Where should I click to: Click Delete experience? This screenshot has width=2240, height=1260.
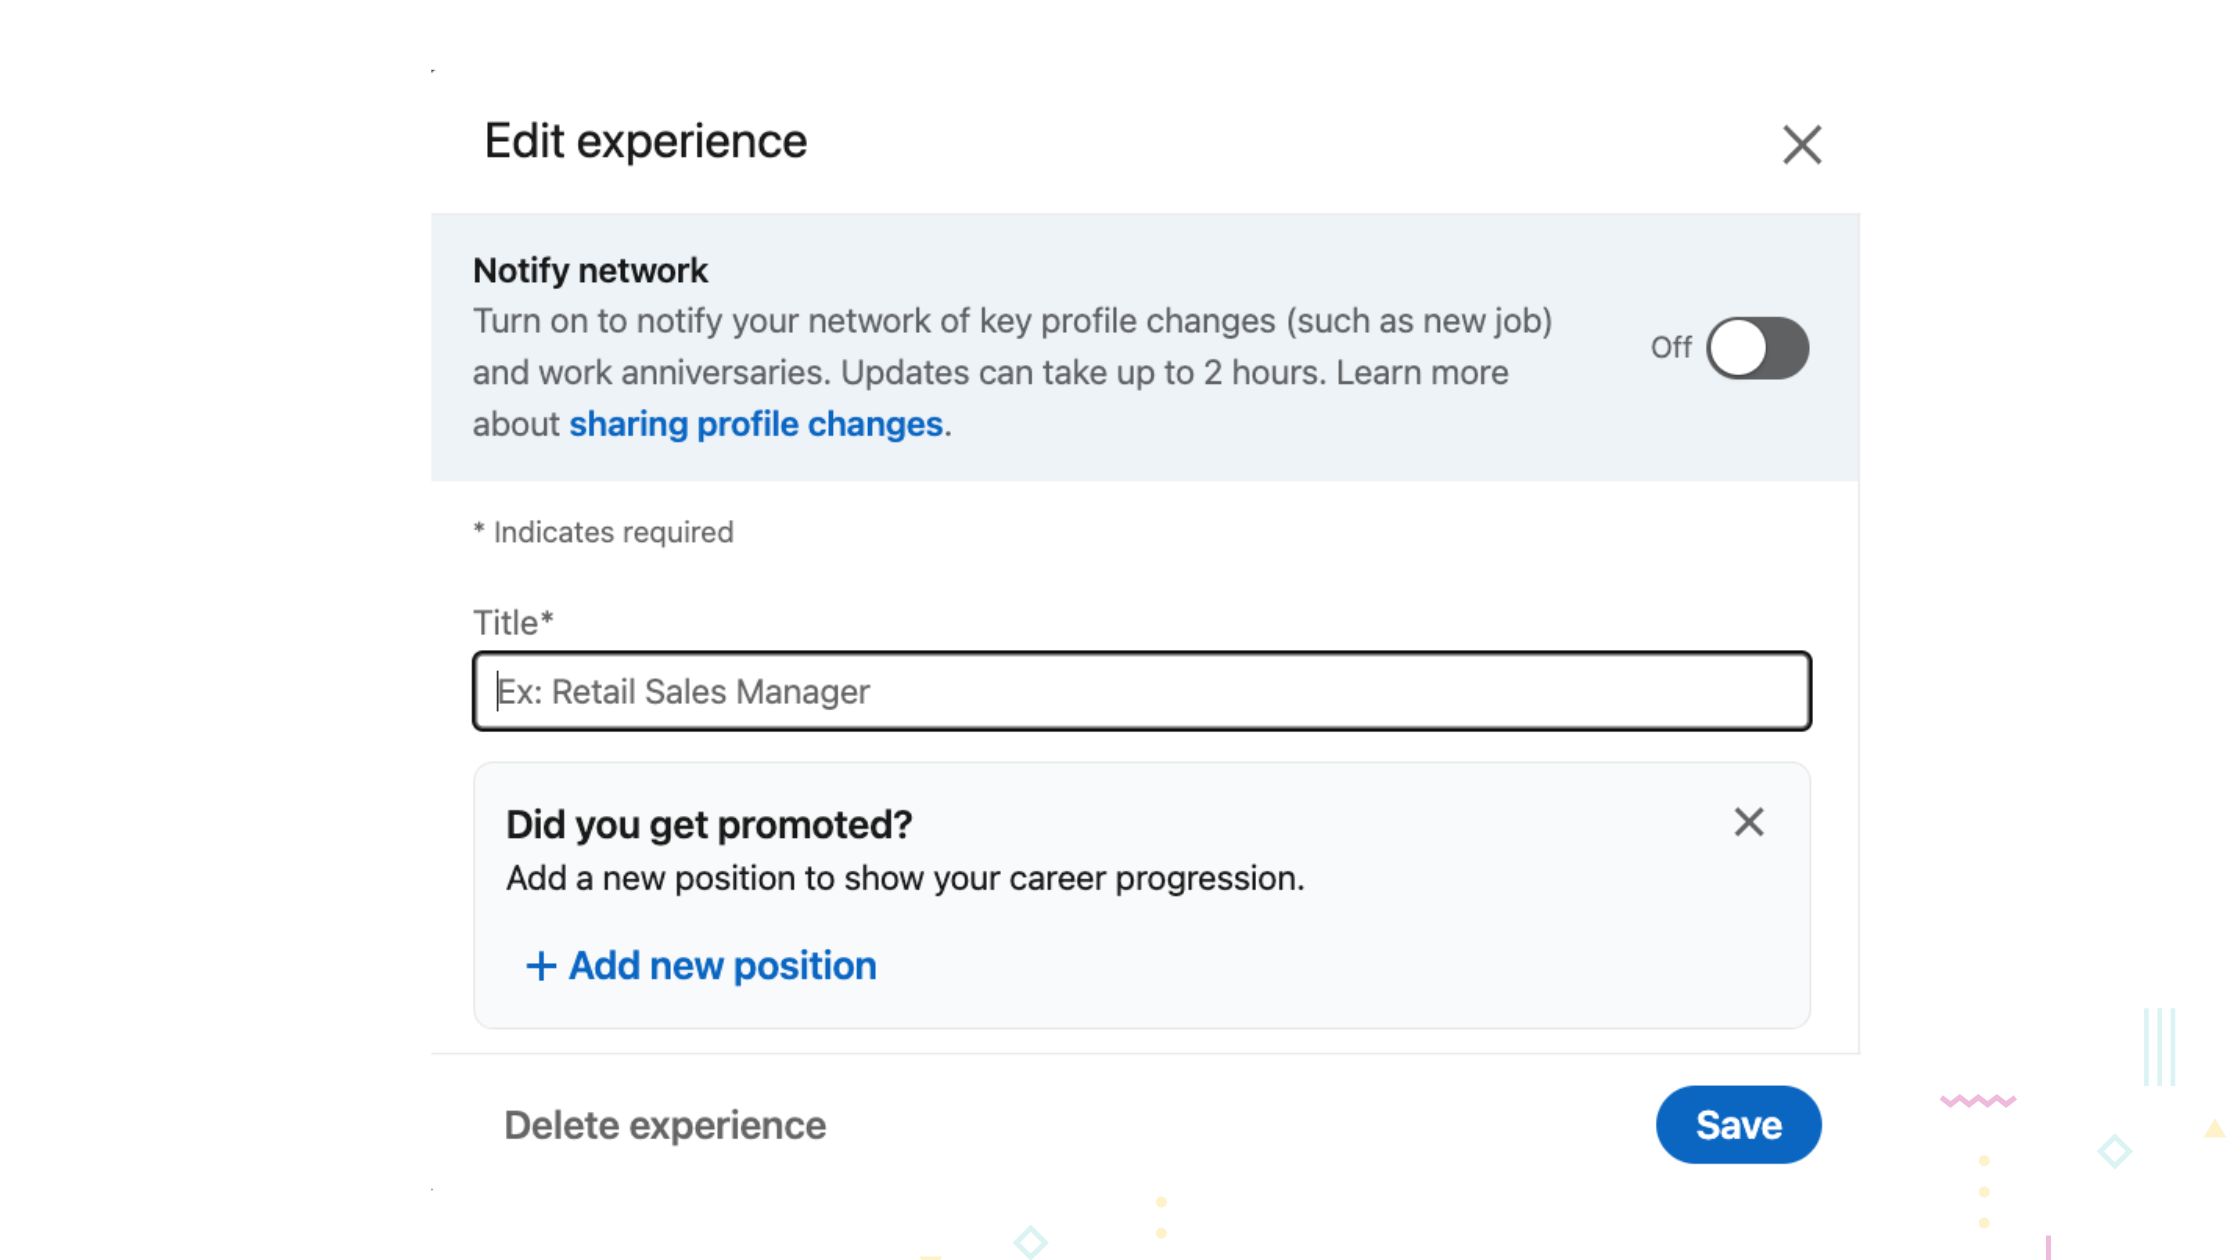click(x=665, y=1125)
